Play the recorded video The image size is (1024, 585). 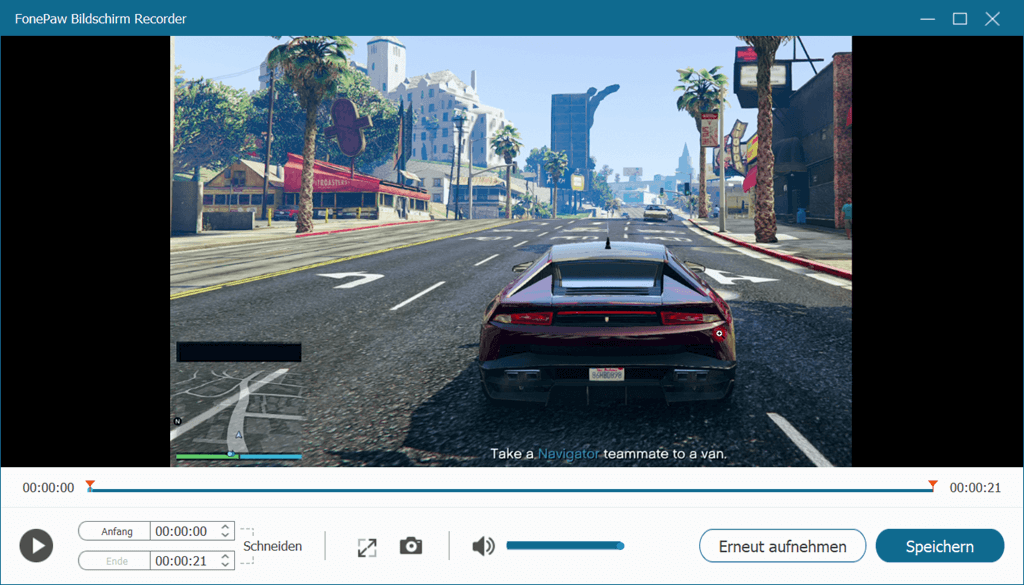point(36,546)
